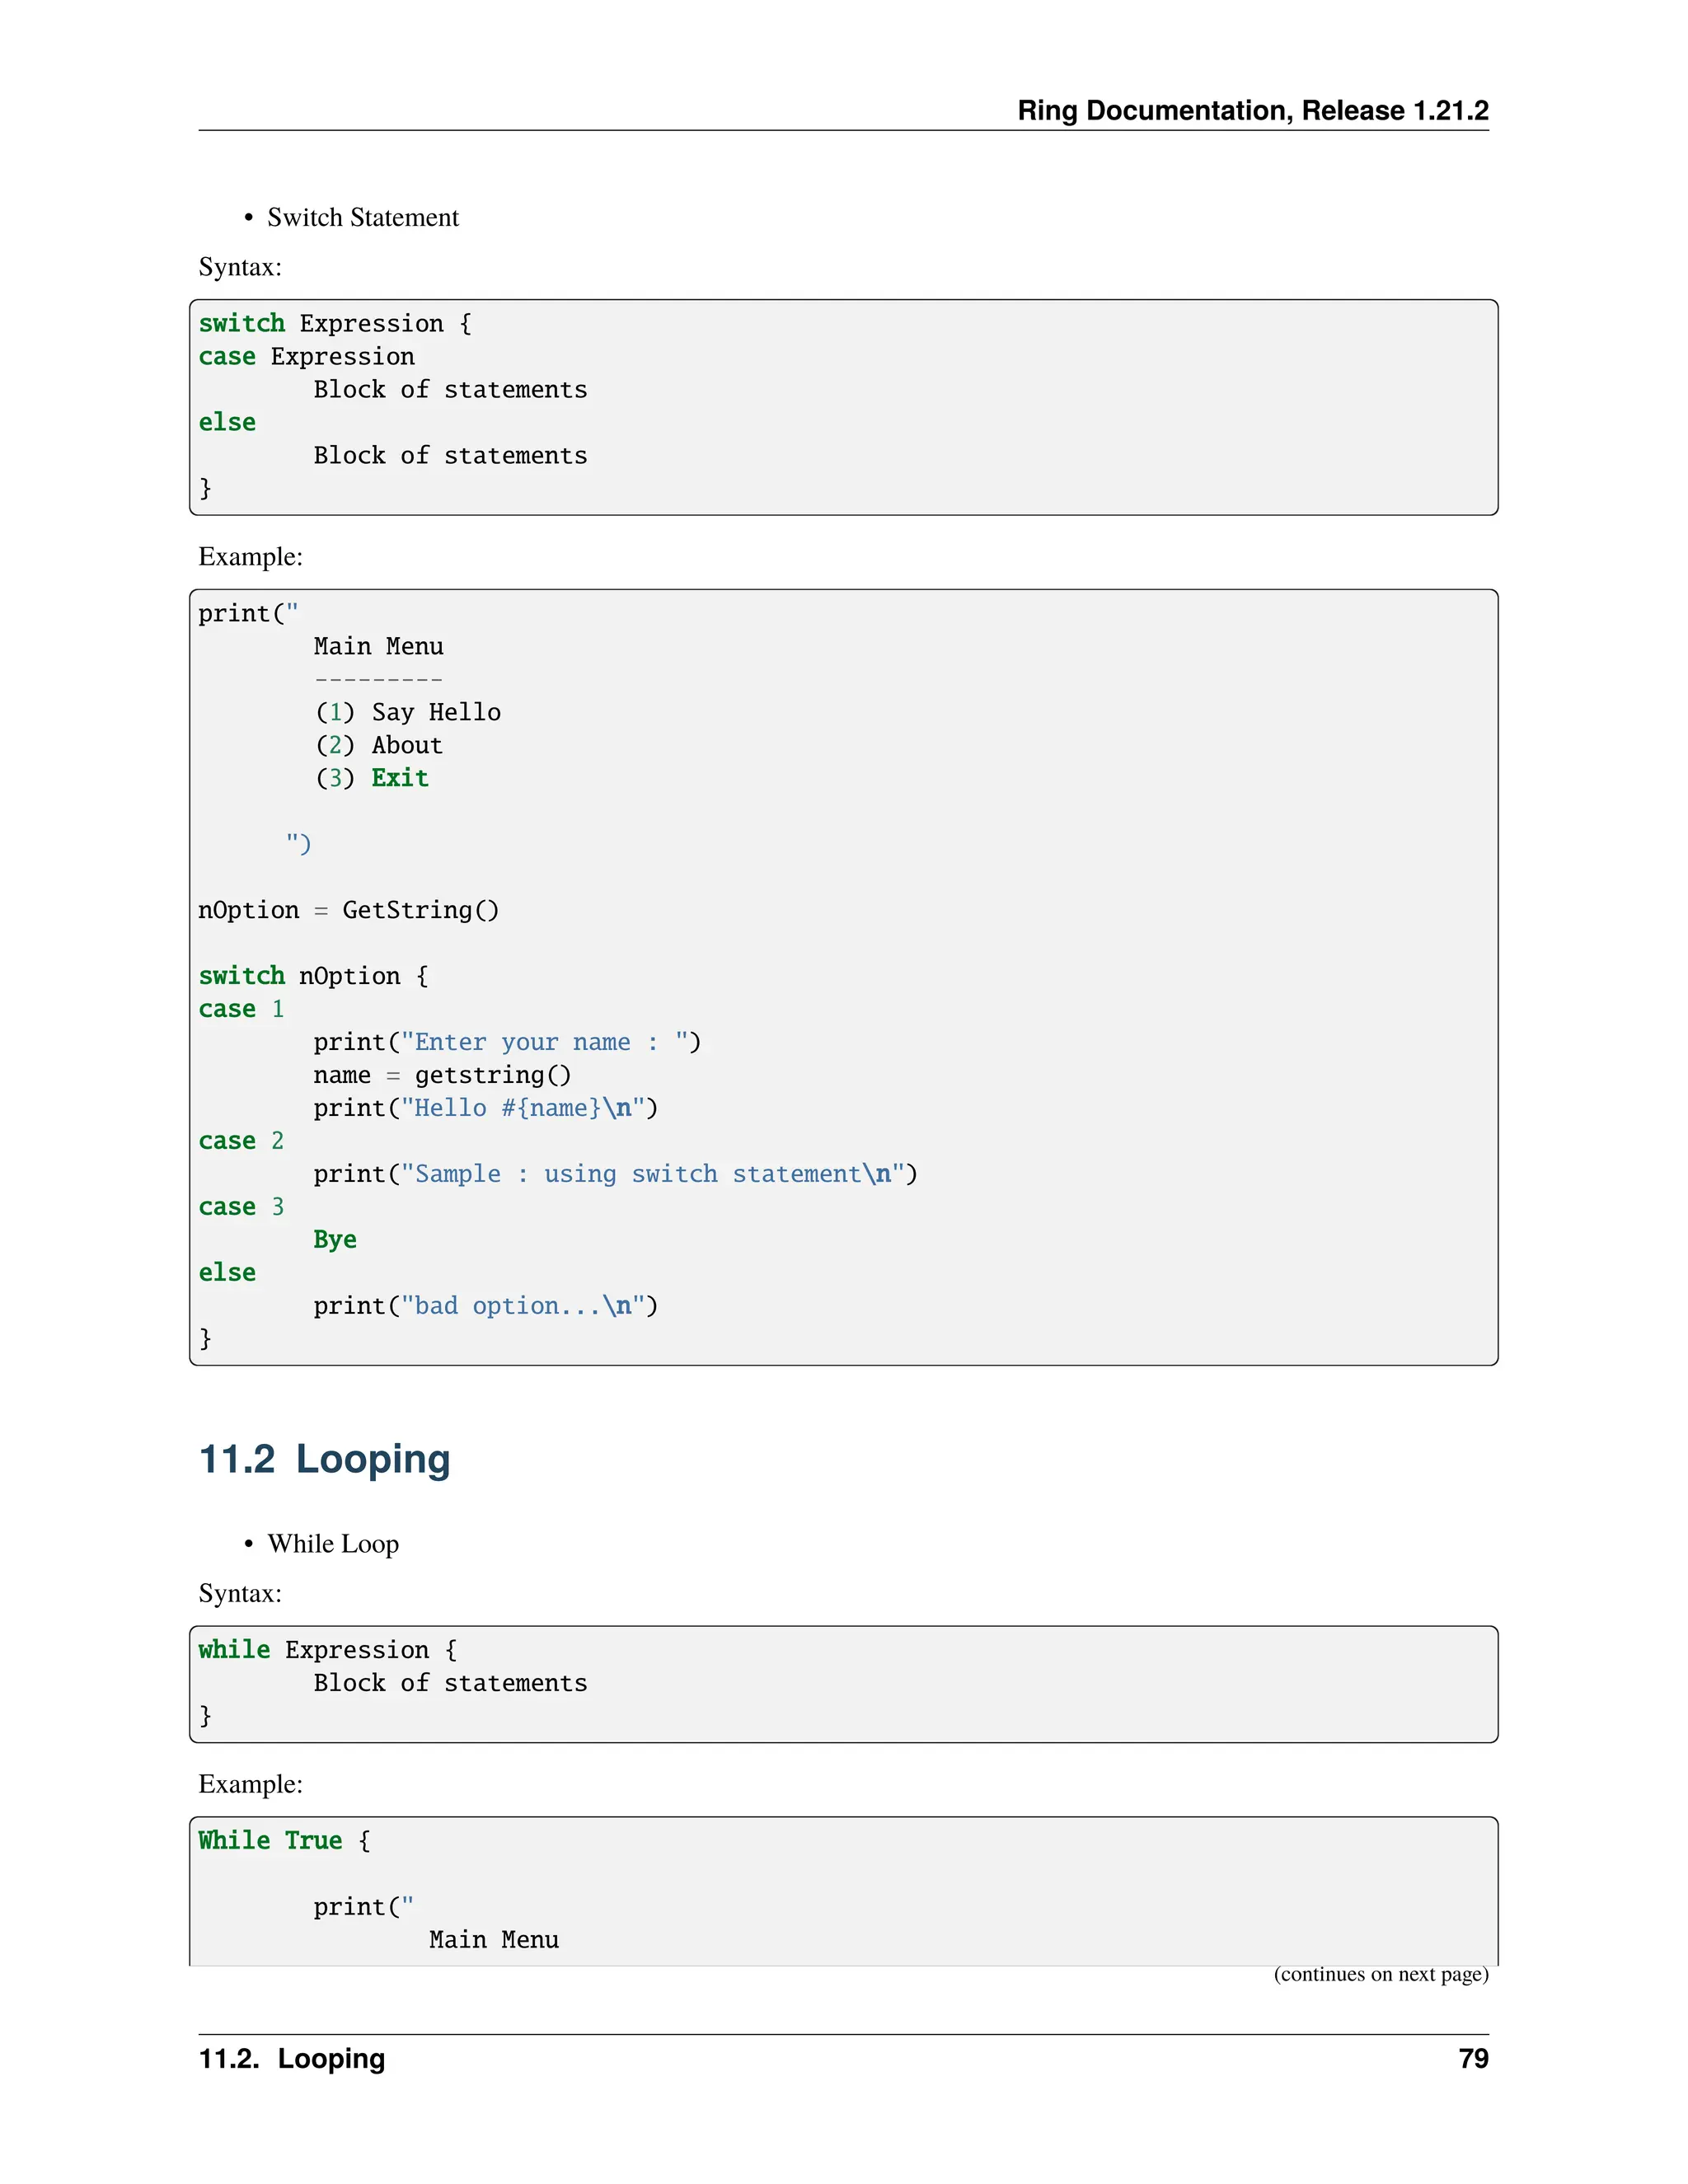Click the 'Hello #{name}' print statement
1688x2184 pixels.
point(485,1108)
